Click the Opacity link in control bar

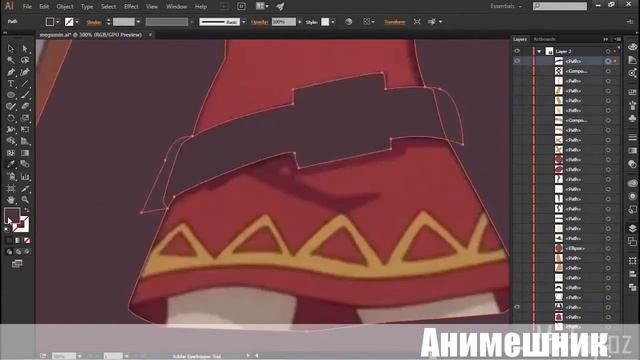point(260,22)
